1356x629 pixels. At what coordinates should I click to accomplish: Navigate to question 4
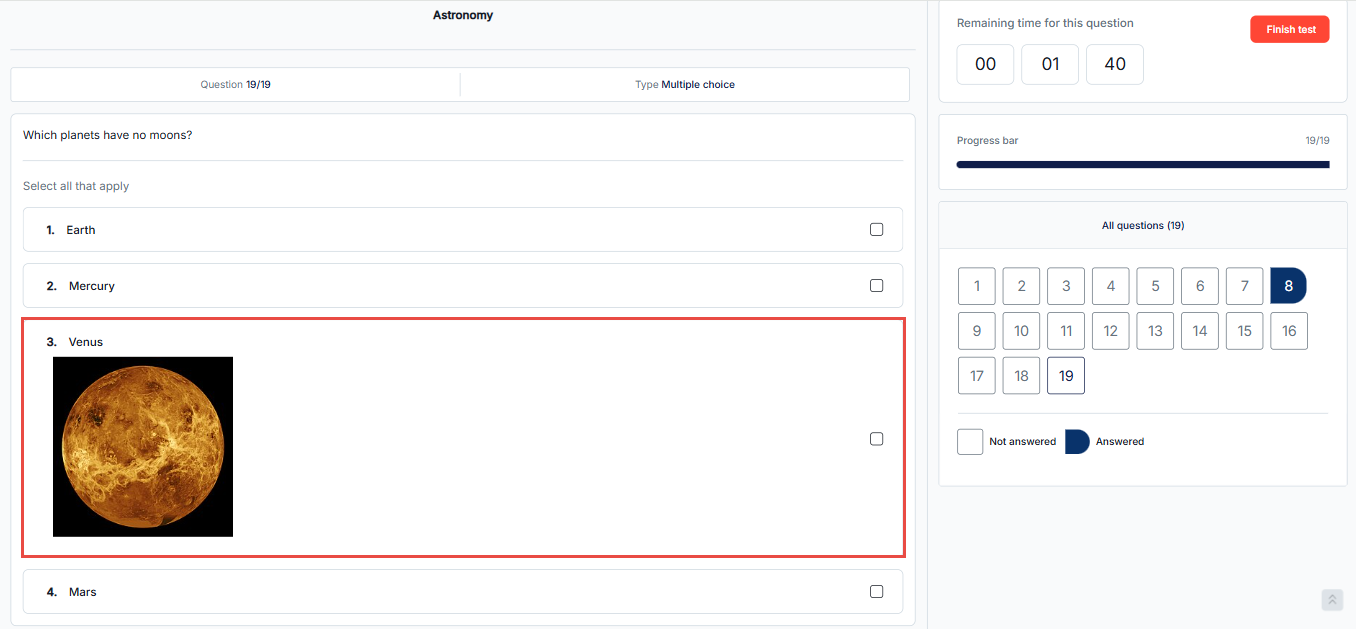click(x=1110, y=286)
